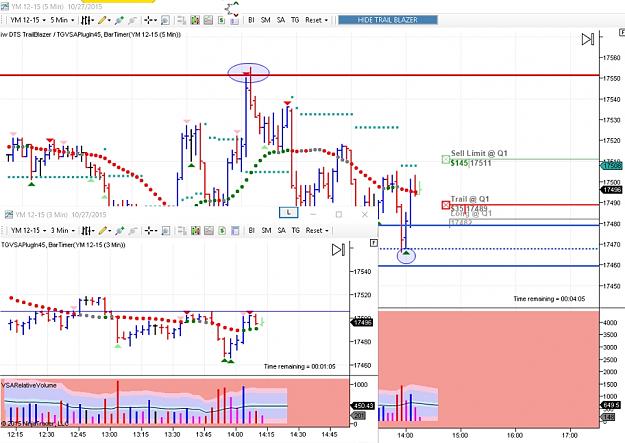Viewport: 625px width, 443px height.
Task: Click the greyed-out icon after the dropper in 3 Min toolbar
Action: pyautogui.click(x=133, y=230)
